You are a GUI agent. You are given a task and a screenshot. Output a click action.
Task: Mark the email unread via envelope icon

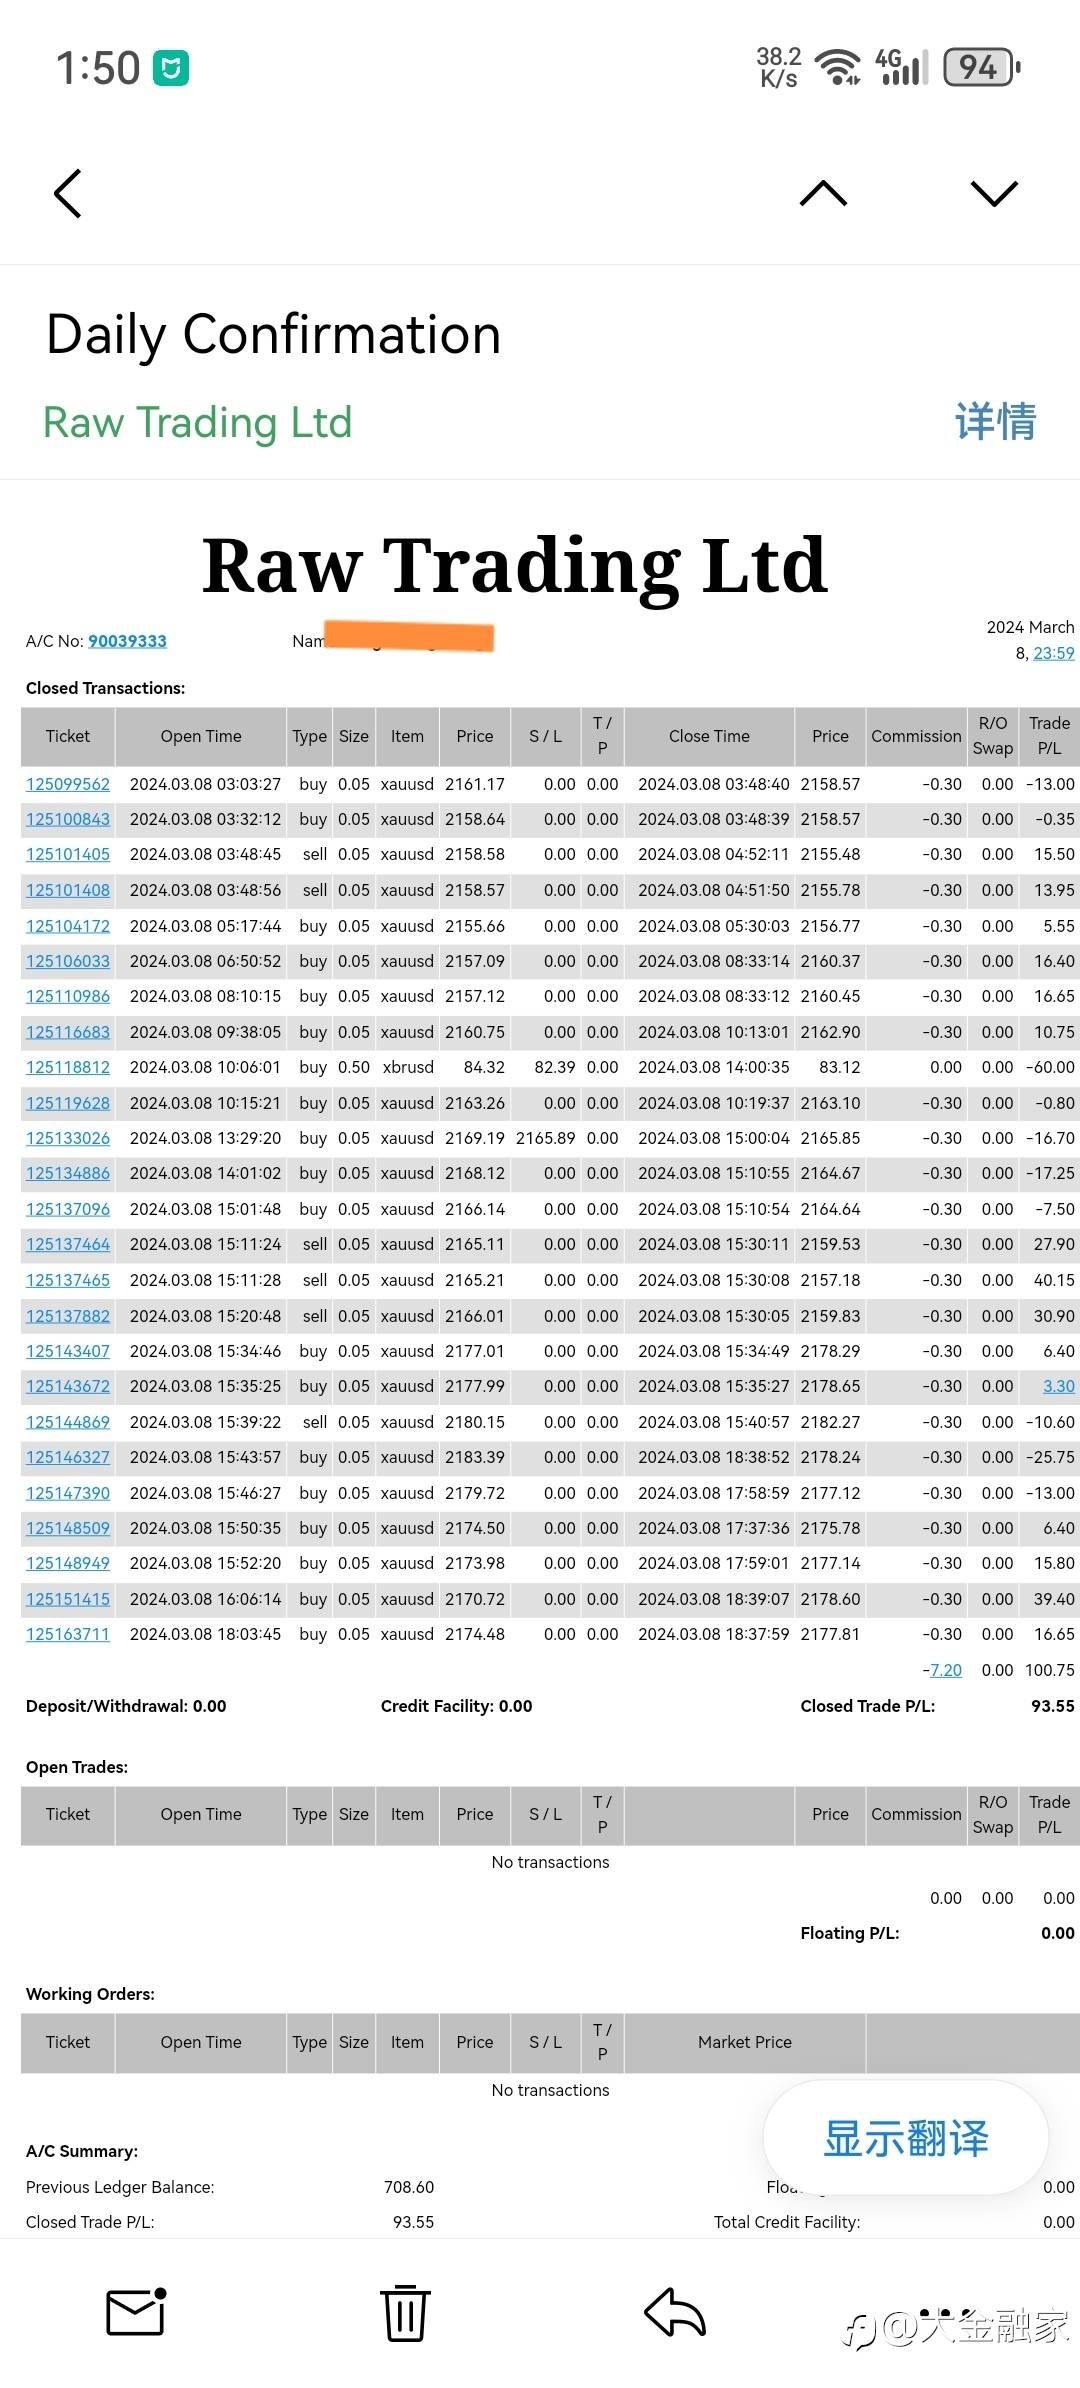click(136, 2311)
